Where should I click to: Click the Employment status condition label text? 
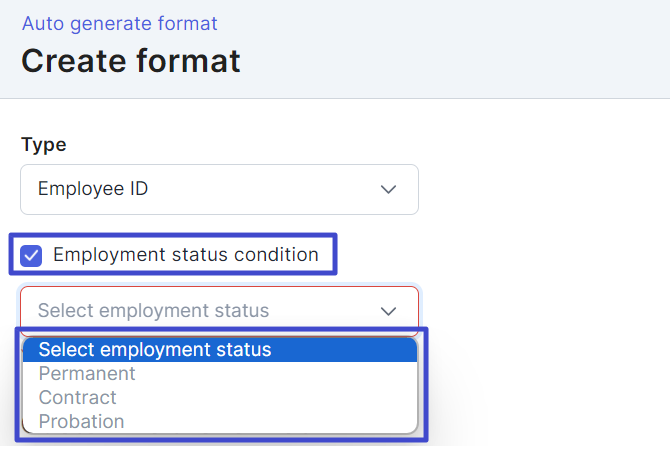coord(185,255)
